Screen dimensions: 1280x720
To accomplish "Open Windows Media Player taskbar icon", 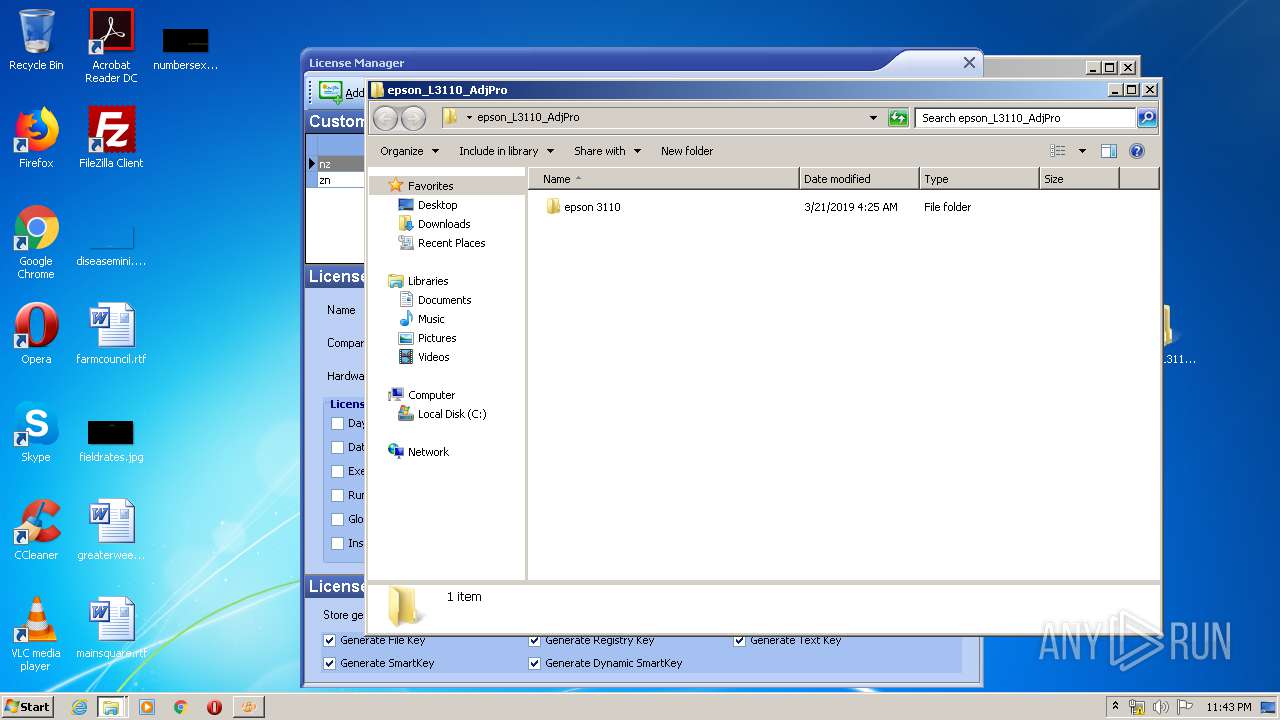I will pos(147,707).
